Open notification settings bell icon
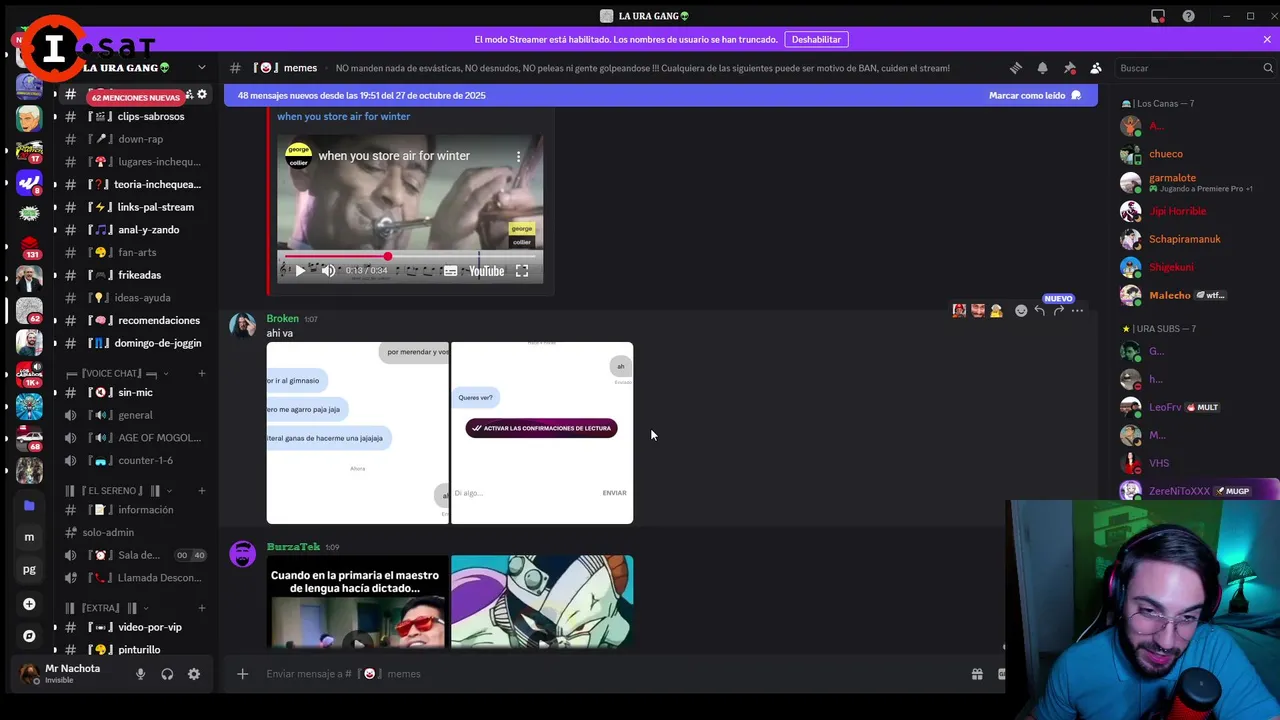Viewport: 1280px width, 720px height. [1042, 68]
